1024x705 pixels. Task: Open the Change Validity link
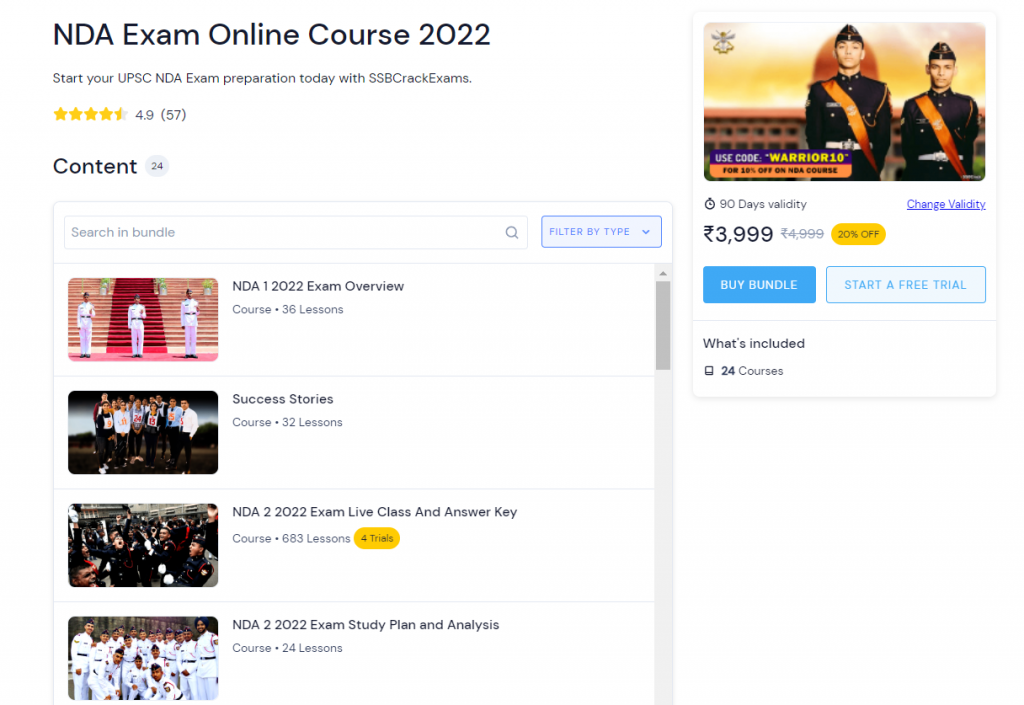point(946,204)
